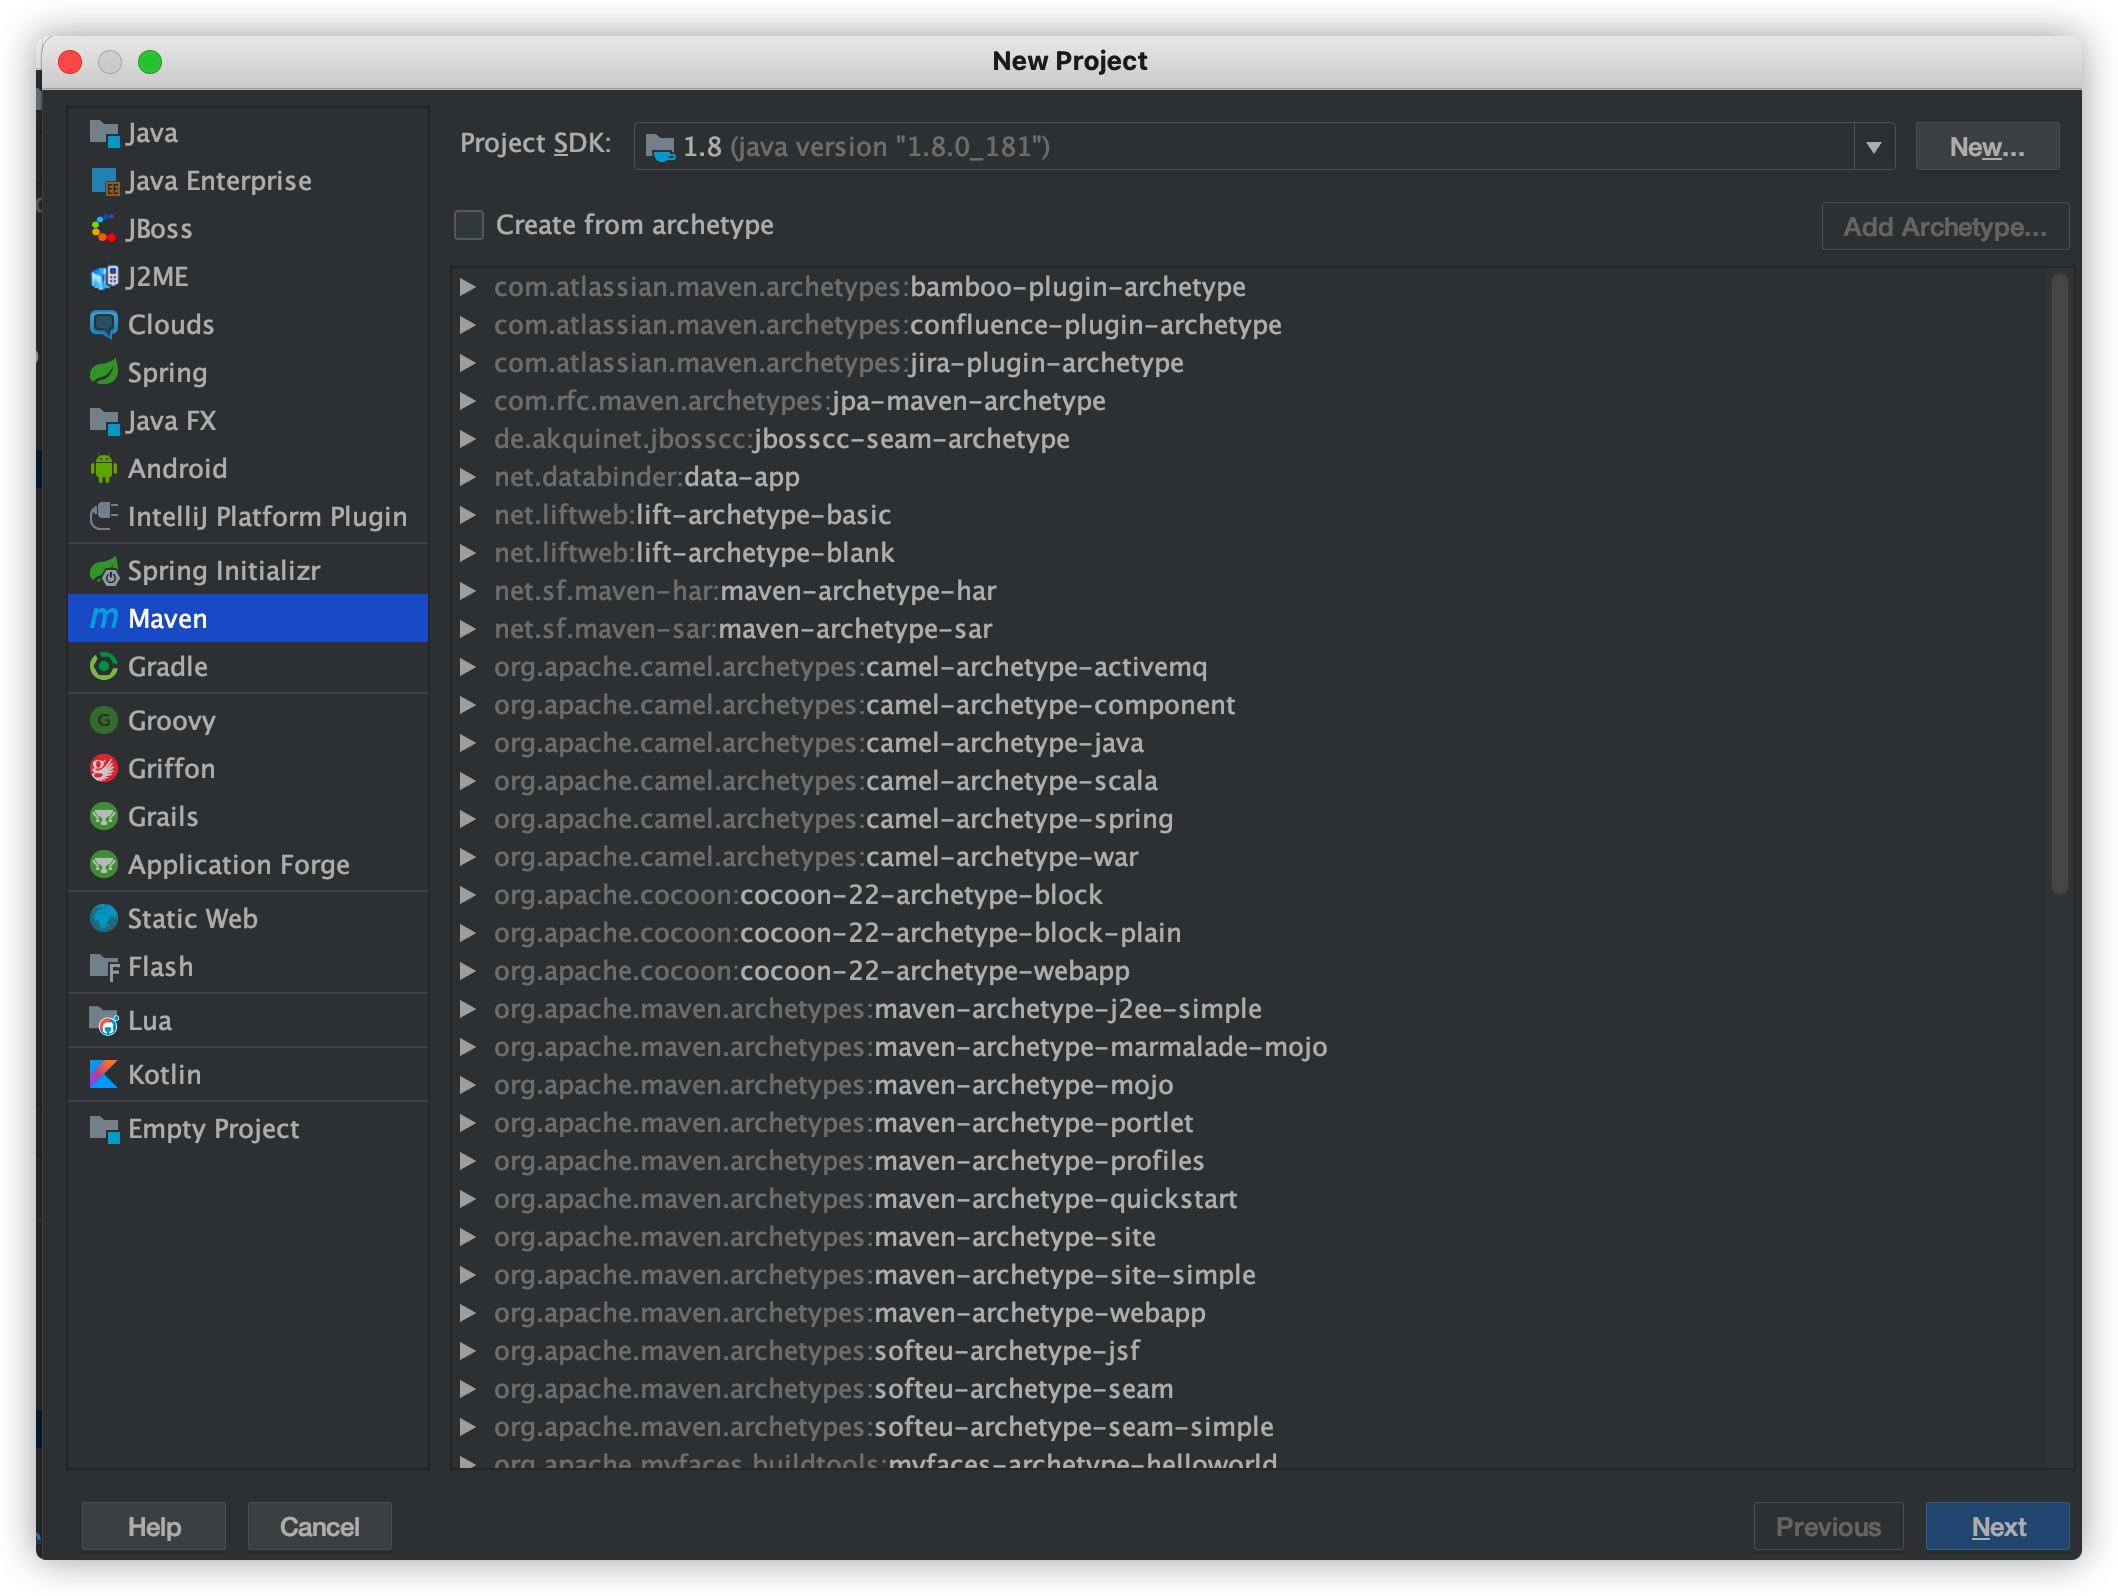Select the Application Forge icon
Image resolution: width=2118 pixels, height=1596 pixels.
(104, 865)
